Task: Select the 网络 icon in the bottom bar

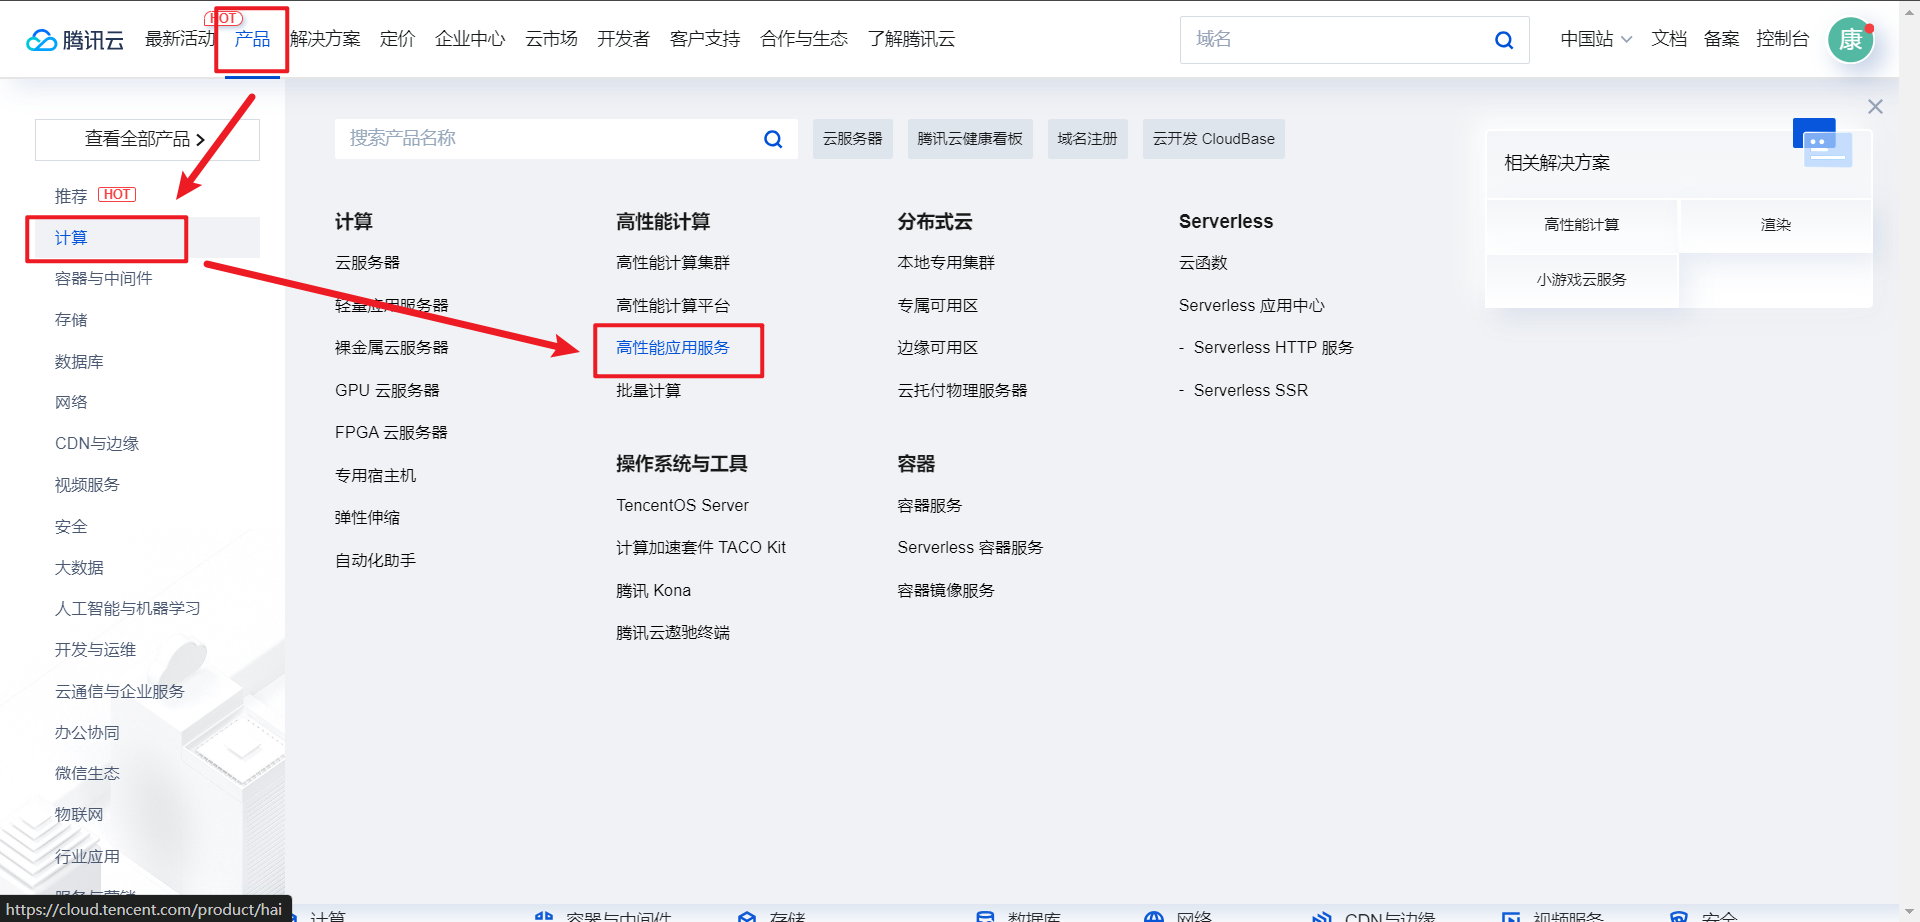Action: coord(1154,915)
